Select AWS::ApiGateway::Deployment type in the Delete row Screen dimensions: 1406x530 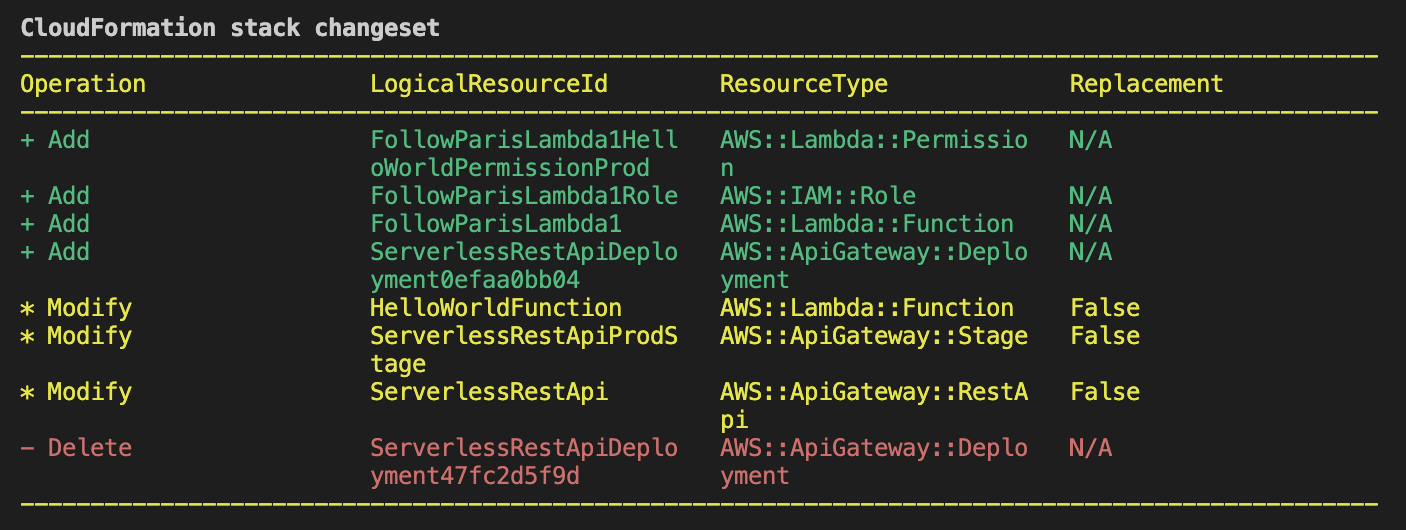click(874, 462)
